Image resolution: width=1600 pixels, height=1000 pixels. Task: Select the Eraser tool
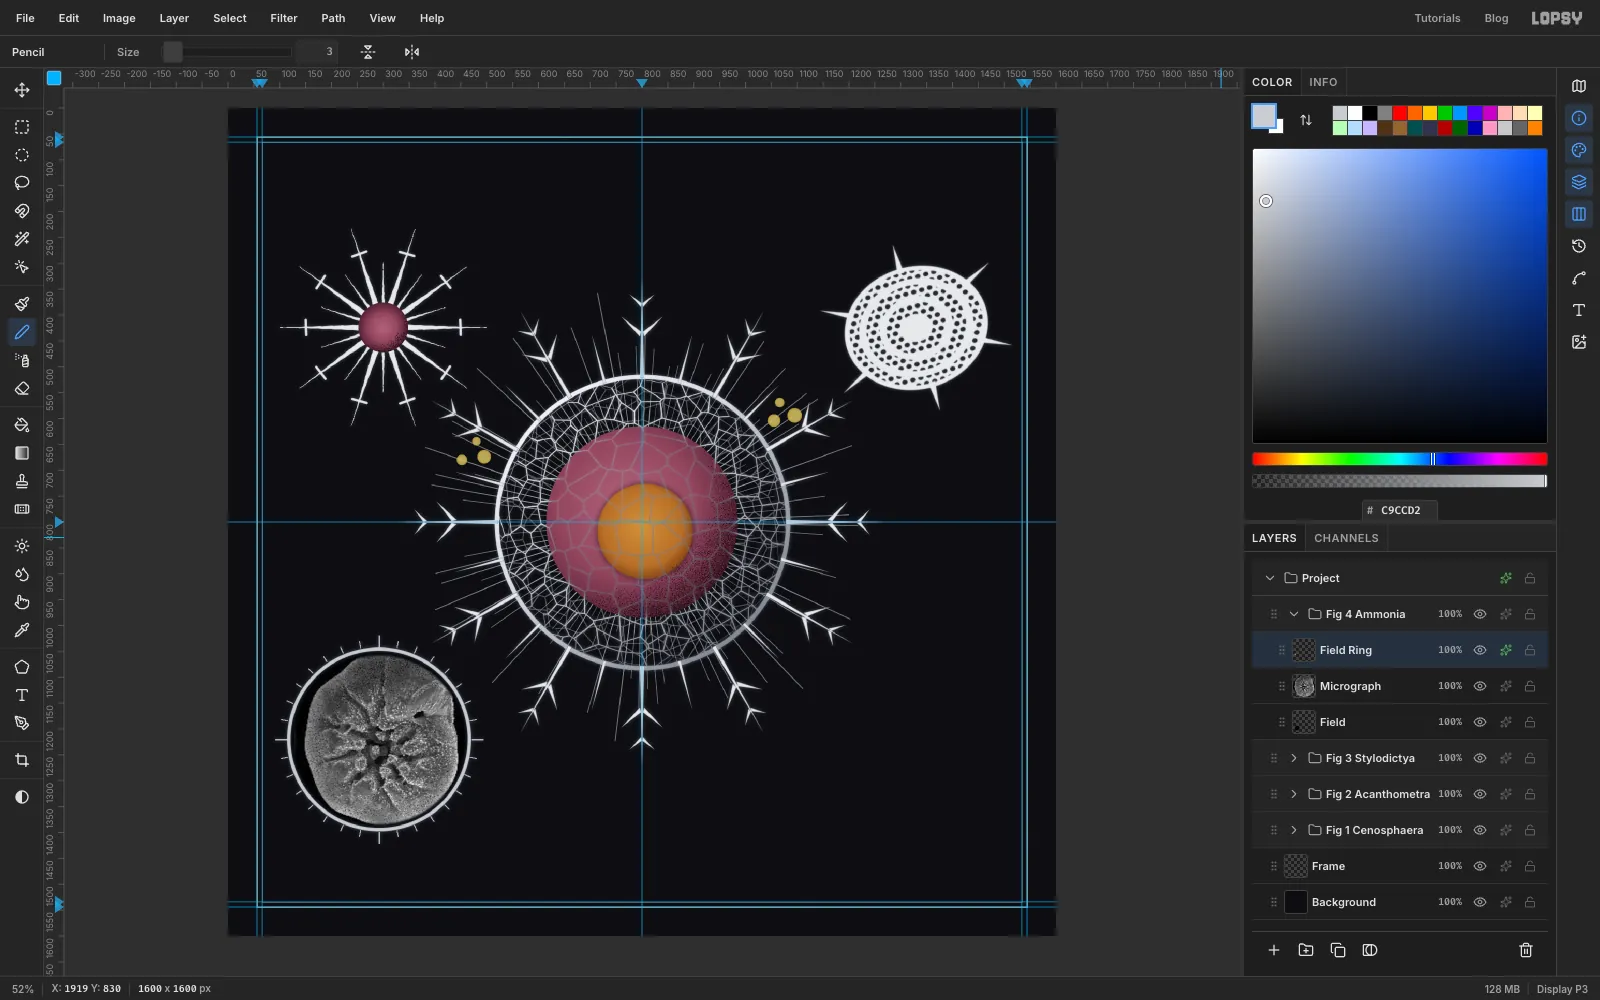[21, 388]
